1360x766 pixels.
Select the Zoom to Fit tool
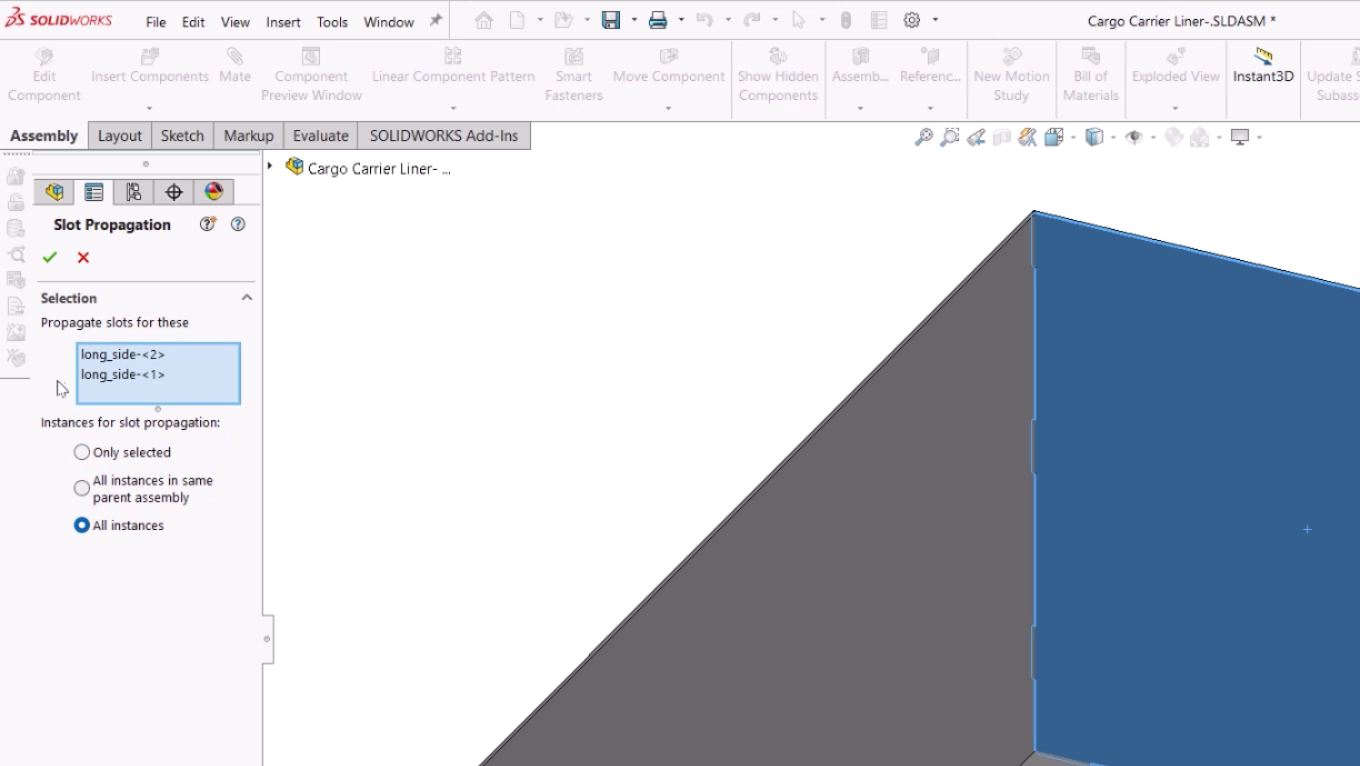tap(925, 137)
